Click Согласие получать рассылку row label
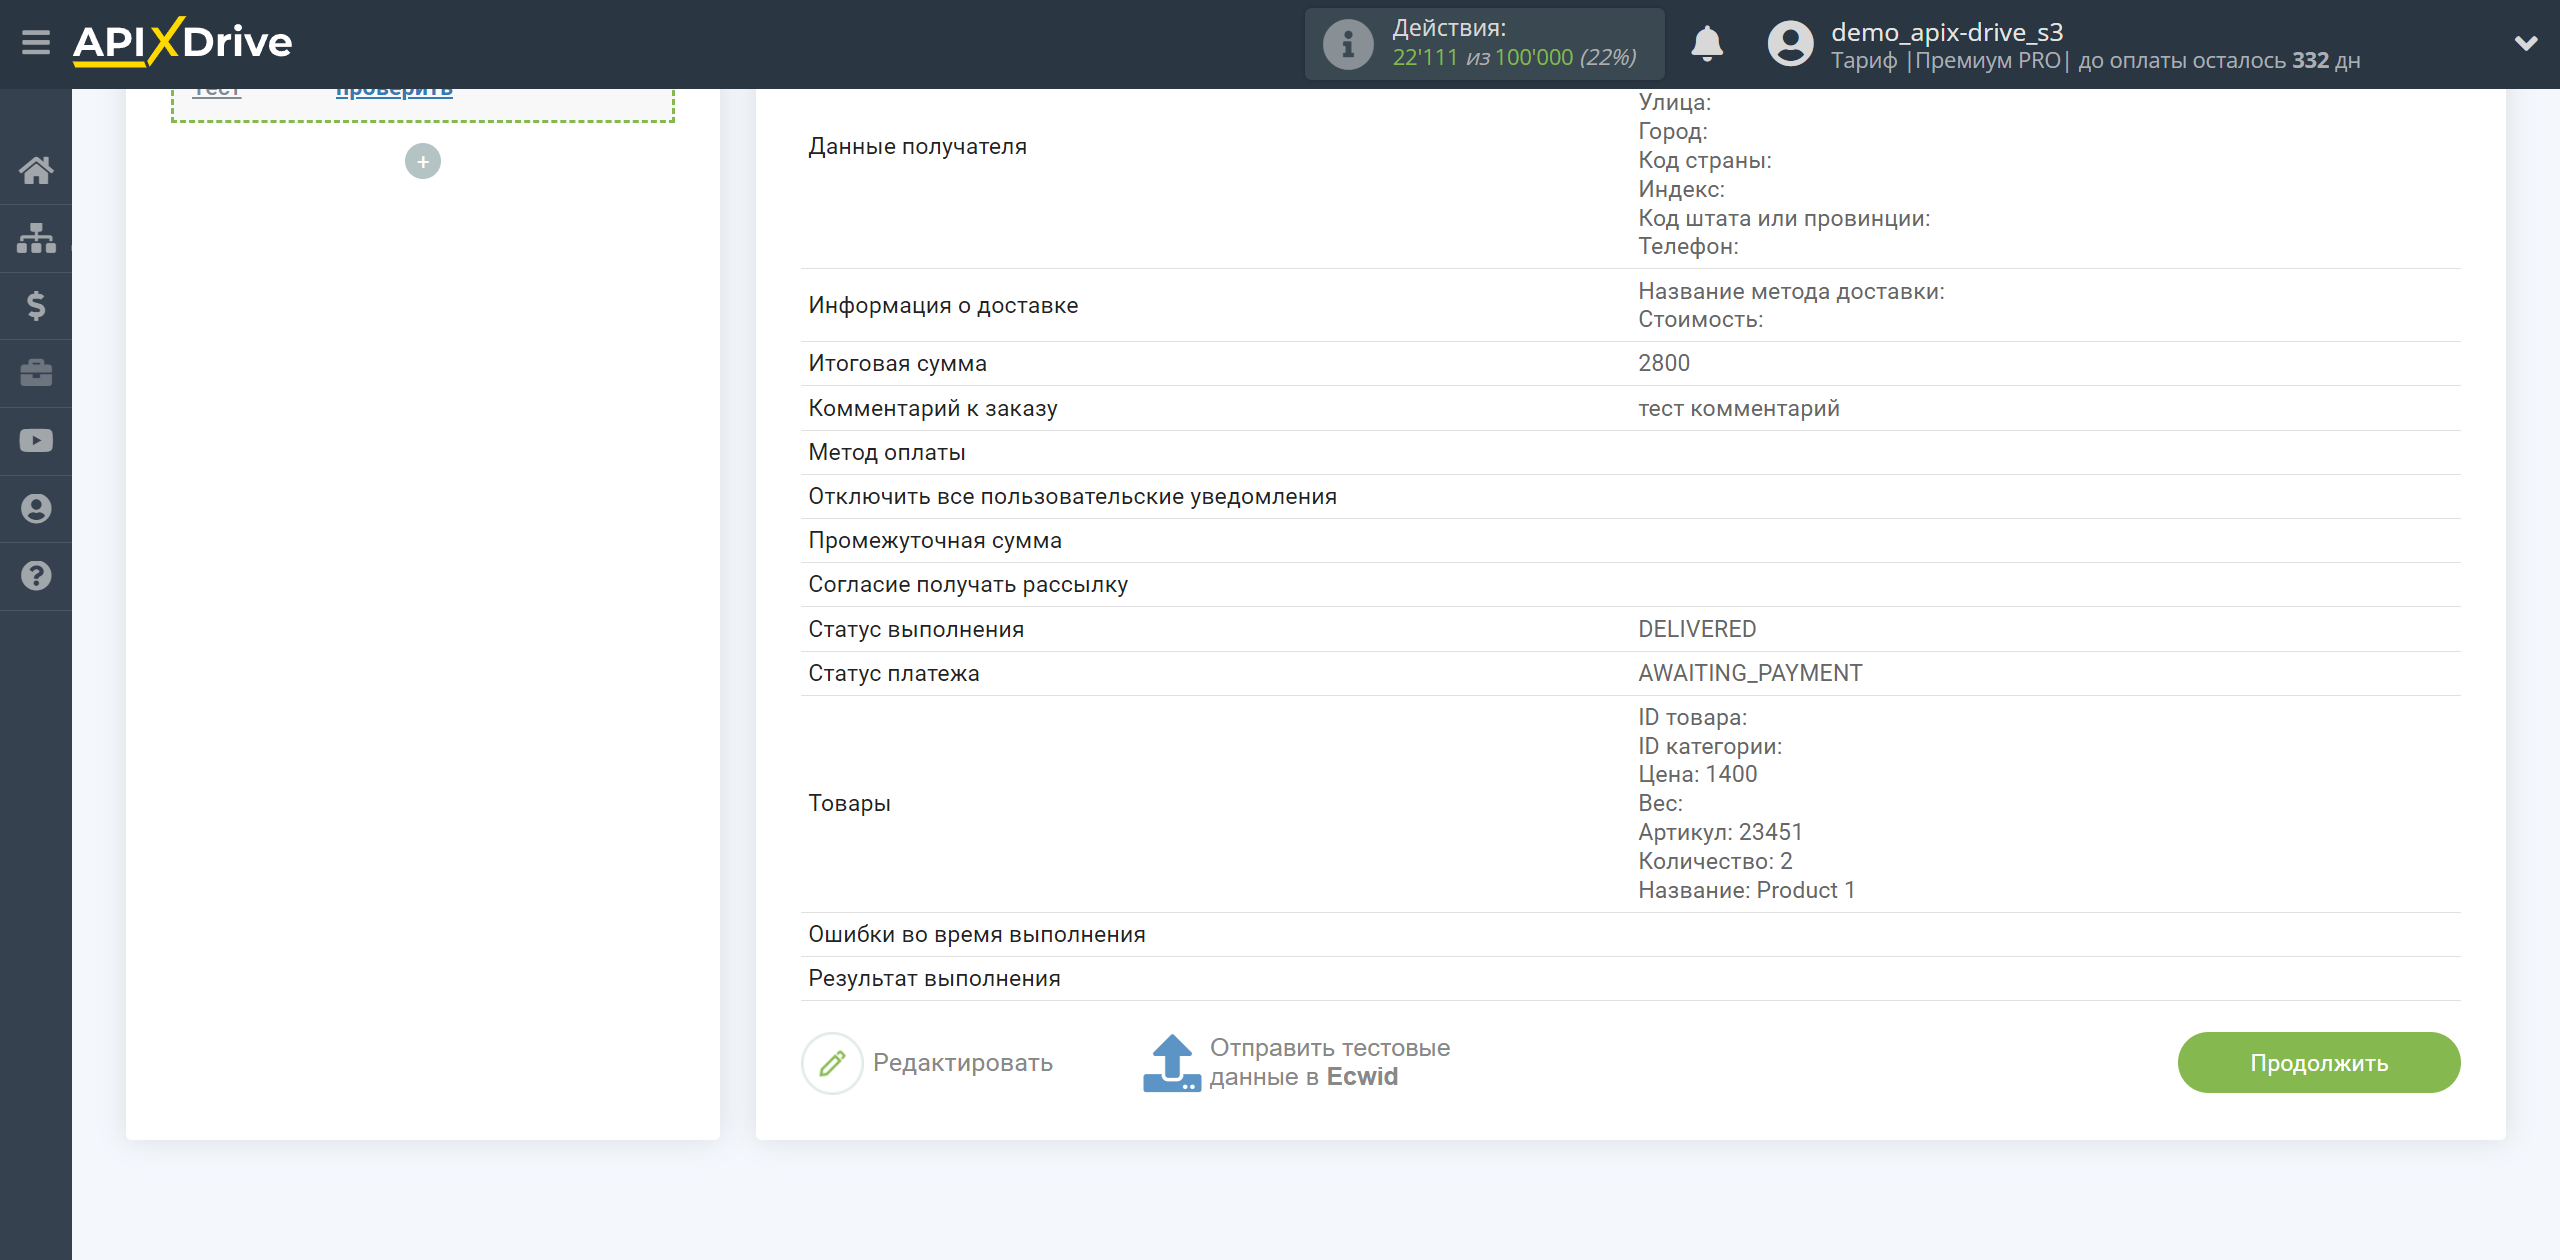The width and height of the screenshot is (2560, 1260). (968, 584)
